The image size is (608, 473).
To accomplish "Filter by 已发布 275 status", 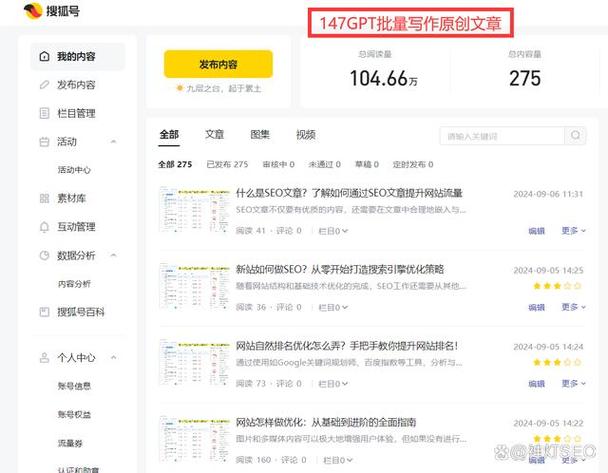I will click(x=227, y=164).
